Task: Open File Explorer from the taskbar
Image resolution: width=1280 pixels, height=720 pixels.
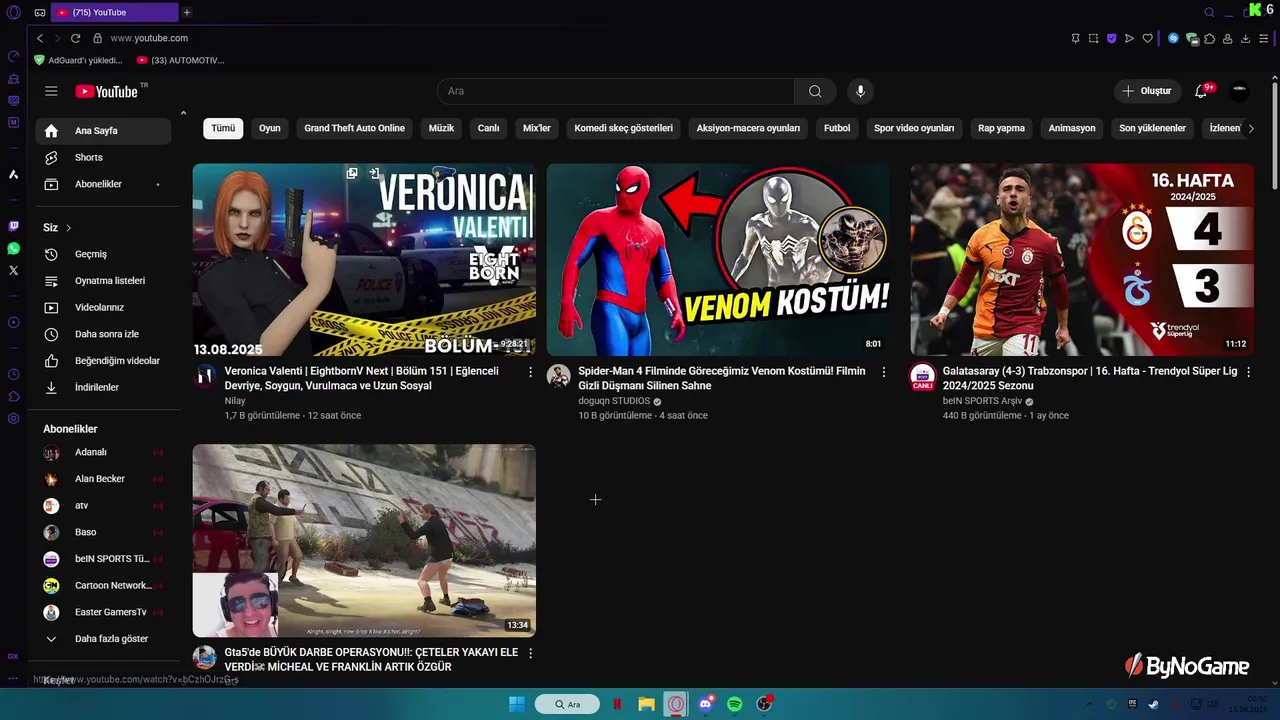Action: (x=647, y=704)
